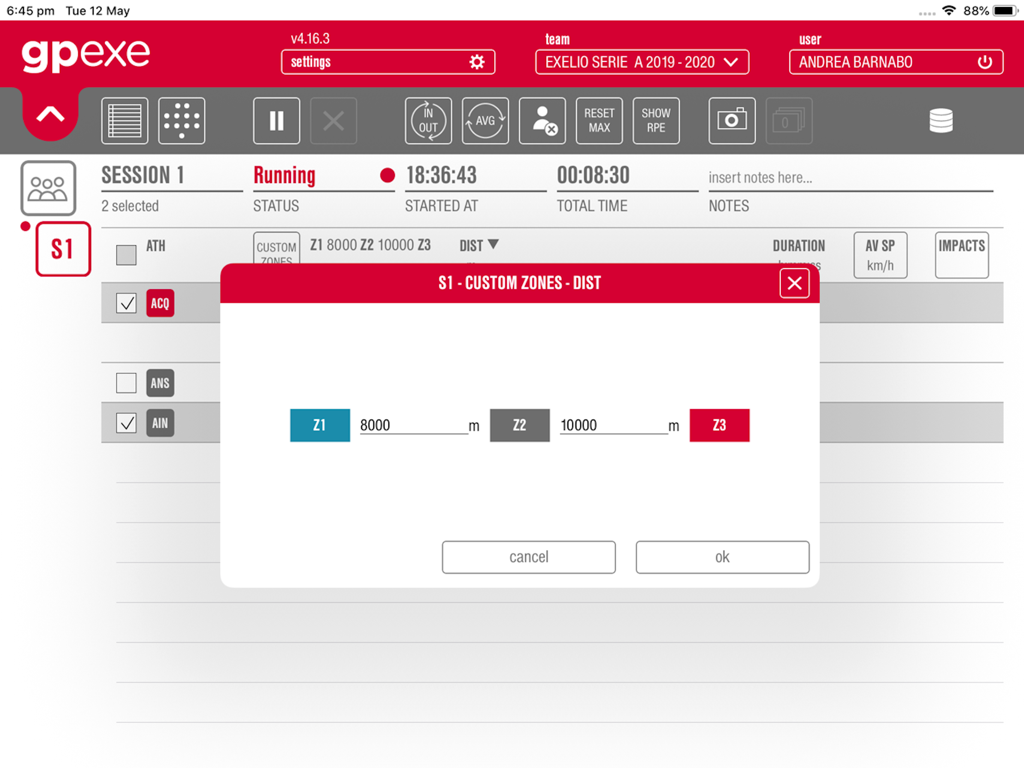
Task: Take a snapshot with the camera icon
Action: tap(733, 120)
